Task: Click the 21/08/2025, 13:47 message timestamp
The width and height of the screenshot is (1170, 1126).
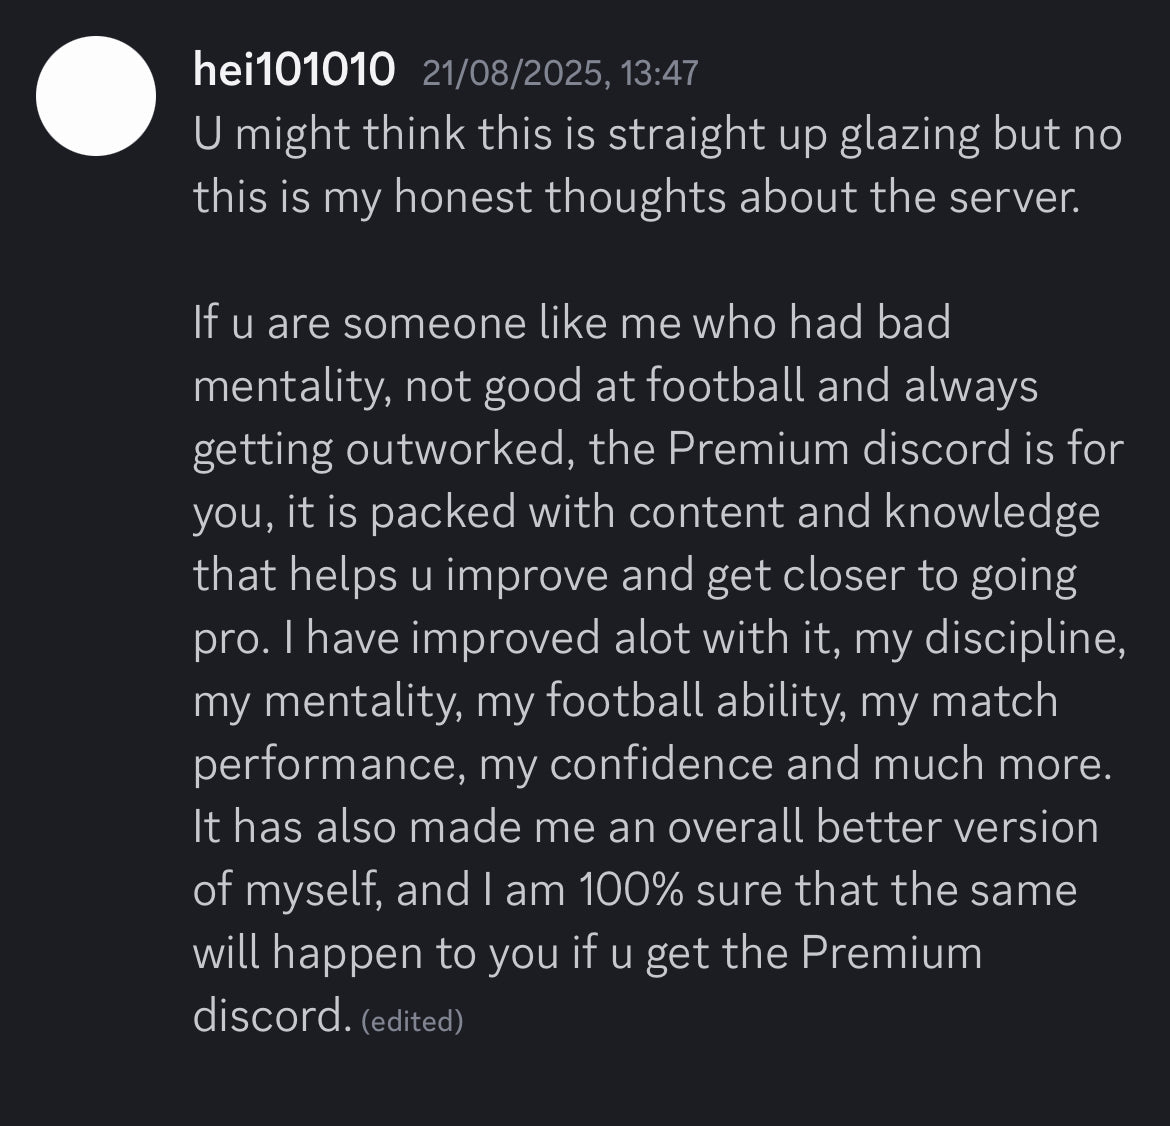Action: (560, 73)
